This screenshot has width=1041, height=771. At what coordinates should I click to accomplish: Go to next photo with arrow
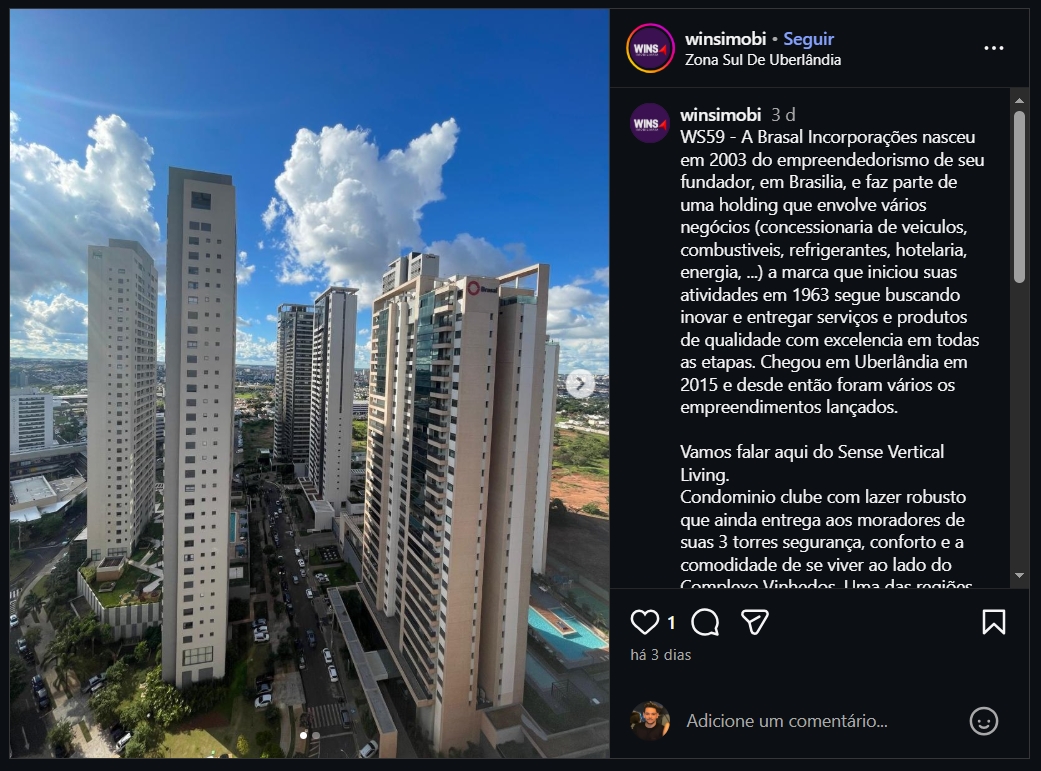click(x=580, y=384)
